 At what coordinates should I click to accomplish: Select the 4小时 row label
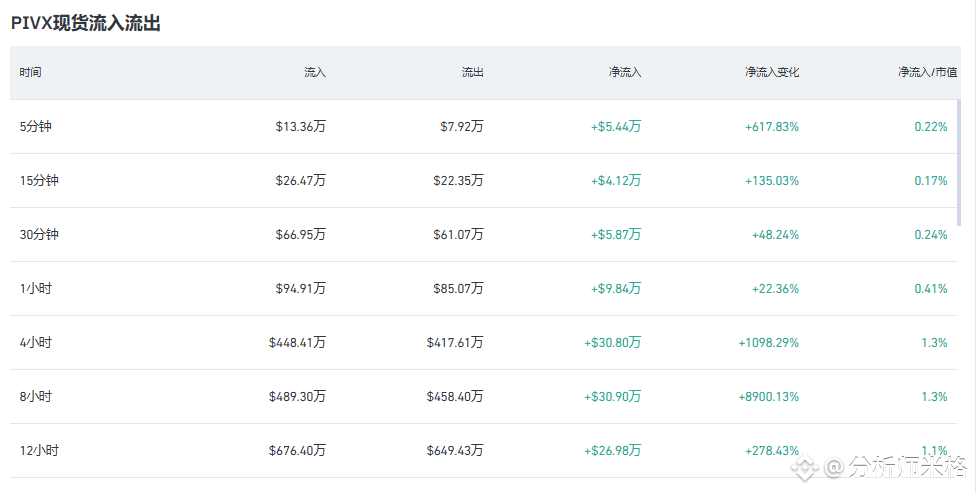[35, 343]
